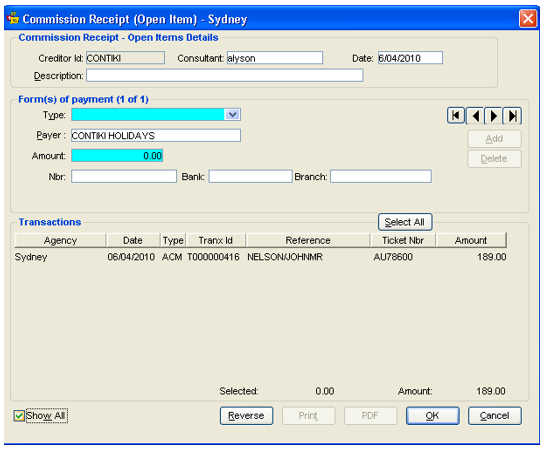This screenshot has height=449, width=545.
Task: Click the disabled PDF button
Action: (x=370, y=416)
